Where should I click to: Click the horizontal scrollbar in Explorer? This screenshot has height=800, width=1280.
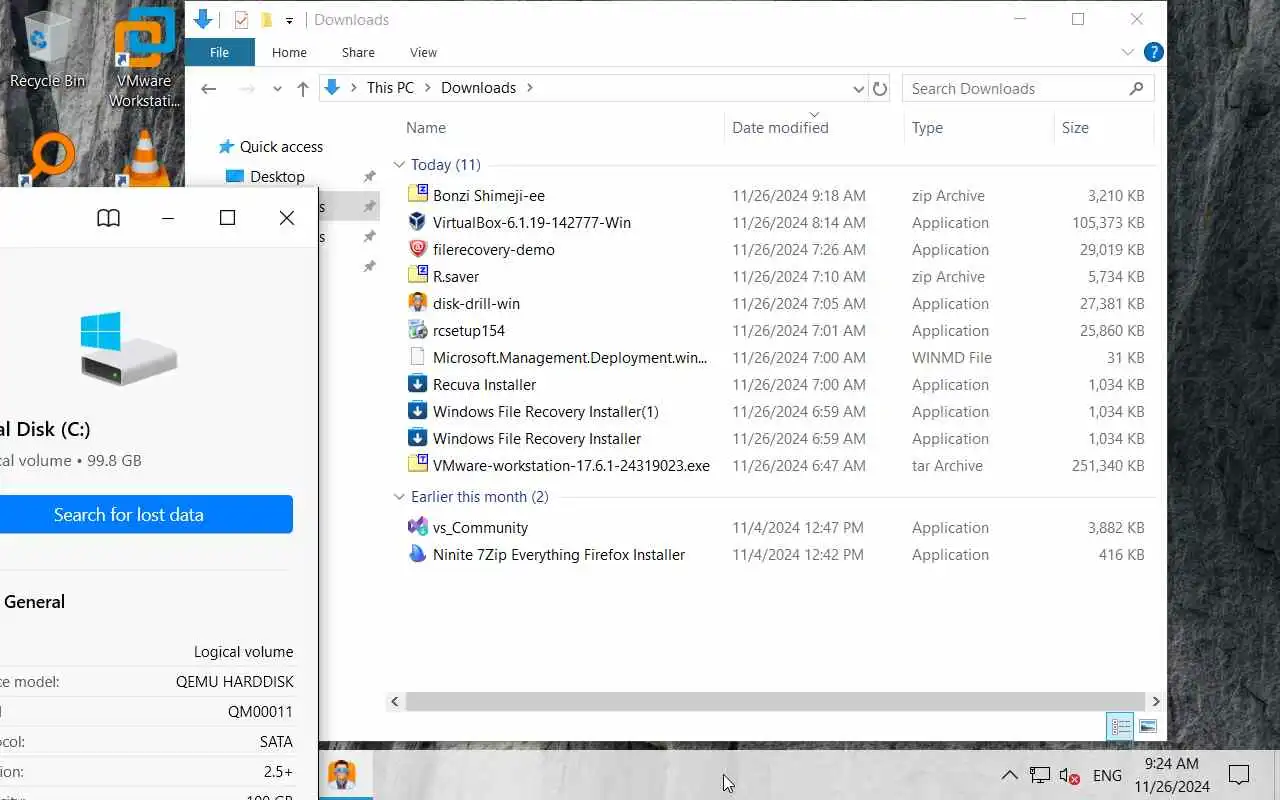point(775,702)
